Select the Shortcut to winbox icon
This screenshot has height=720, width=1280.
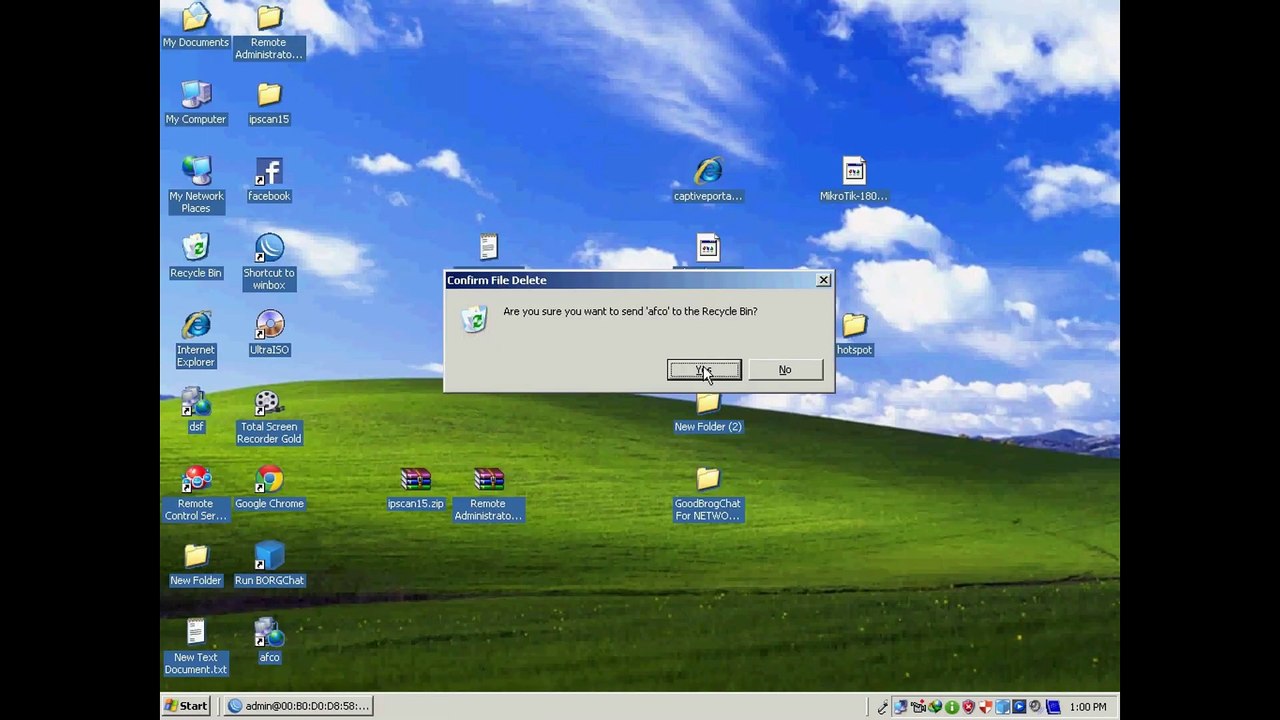(269, 262)
